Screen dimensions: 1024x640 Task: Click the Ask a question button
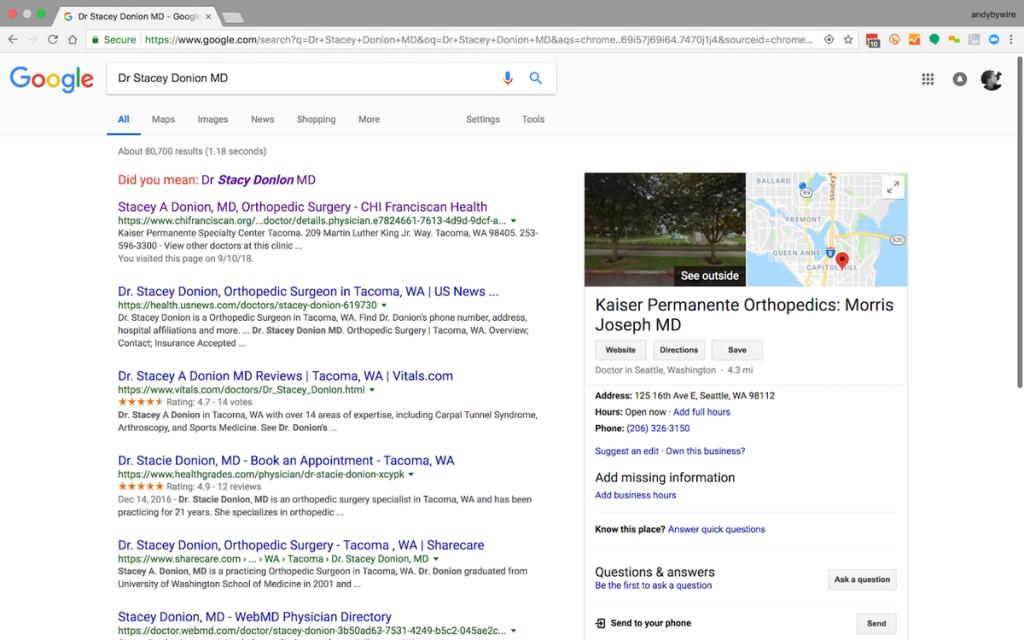tap(862, 580)
